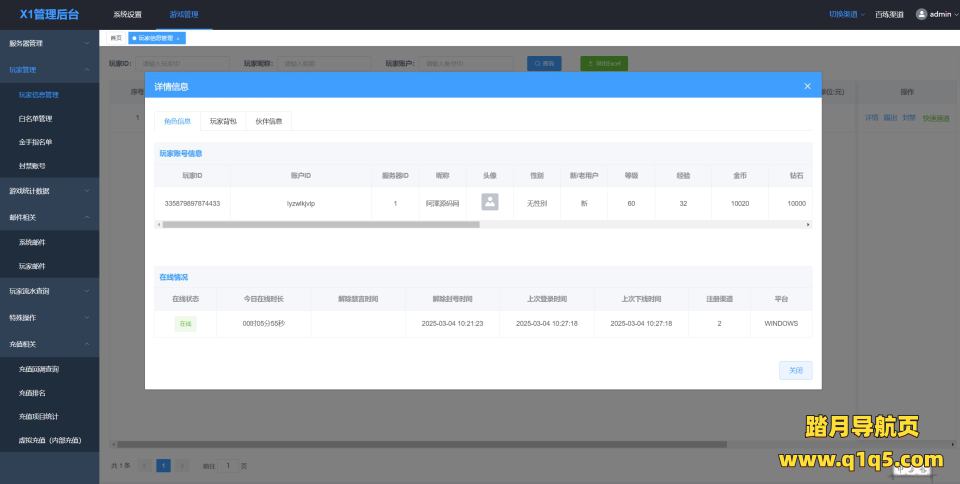
Task: Open the 切换渠道 dropdown
Action: pos(849,14)
